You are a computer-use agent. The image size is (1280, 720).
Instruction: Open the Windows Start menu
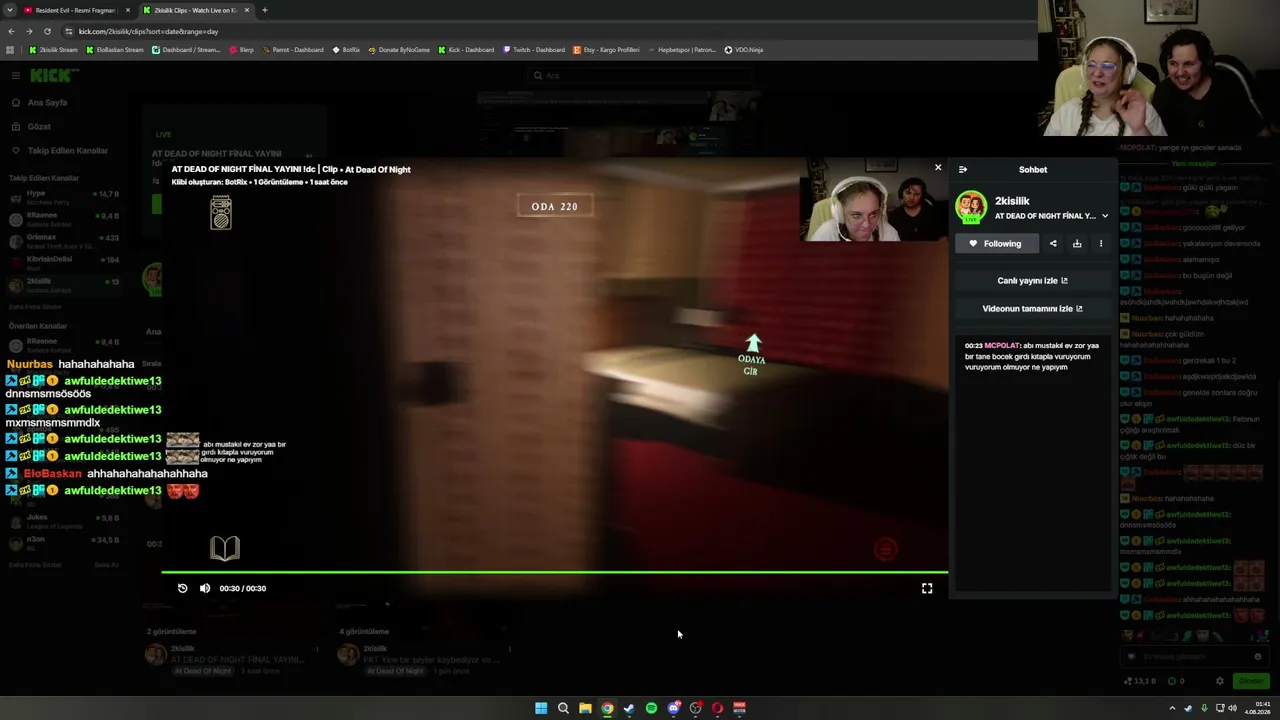[x=541, y=708]
